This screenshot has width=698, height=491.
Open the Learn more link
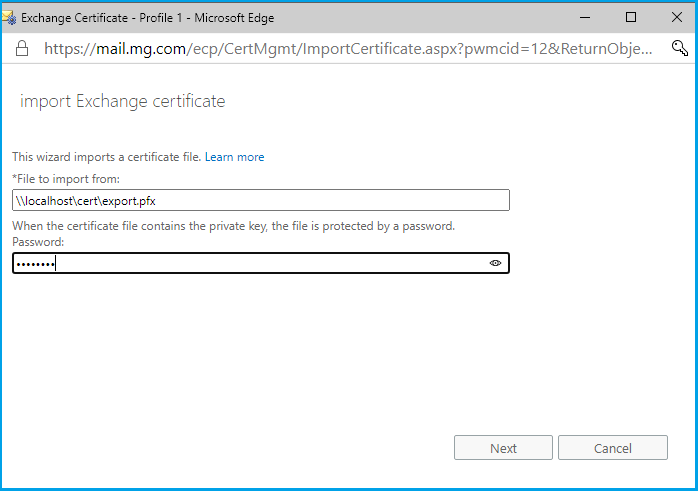(x=234, y=157)
